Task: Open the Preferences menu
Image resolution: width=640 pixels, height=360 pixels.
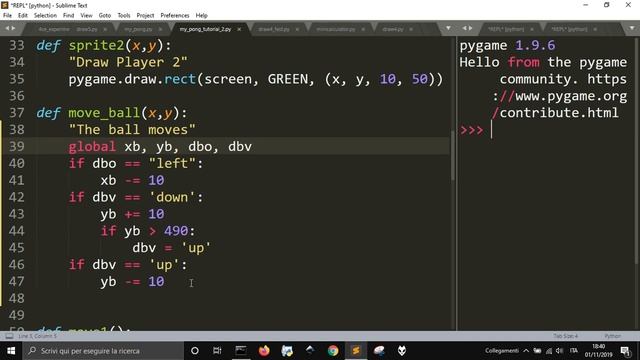Action: pyautogui.click(x=175, y=16)
